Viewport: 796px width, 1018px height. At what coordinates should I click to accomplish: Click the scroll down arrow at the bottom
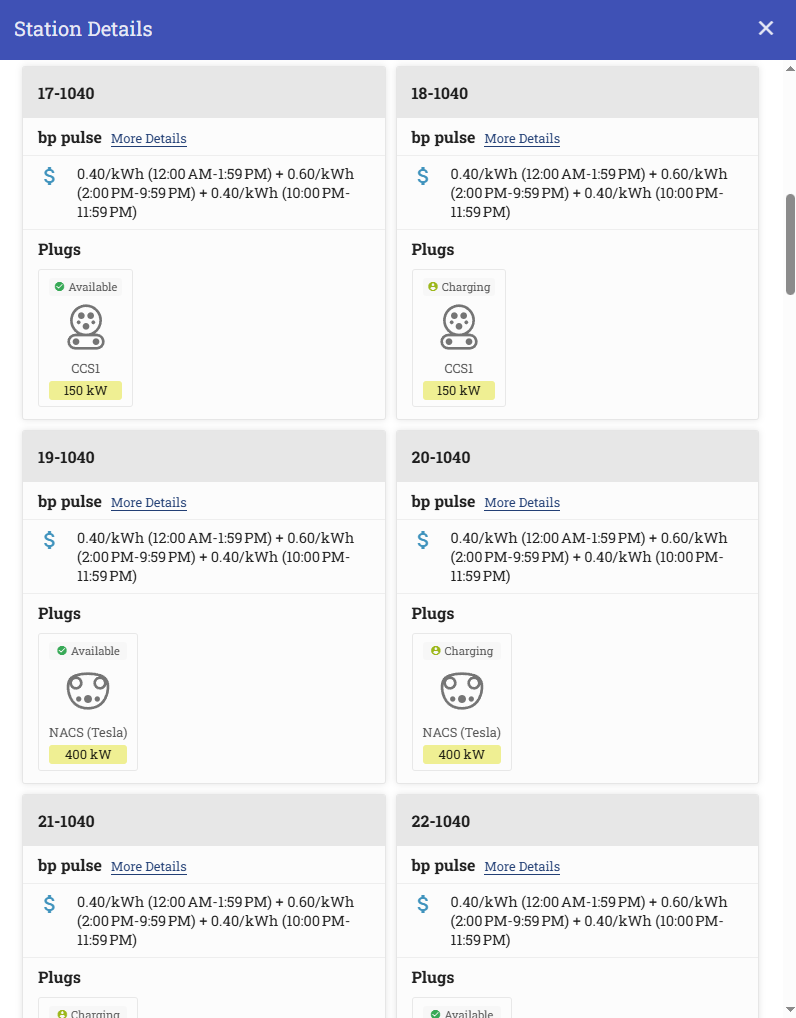790,1009
